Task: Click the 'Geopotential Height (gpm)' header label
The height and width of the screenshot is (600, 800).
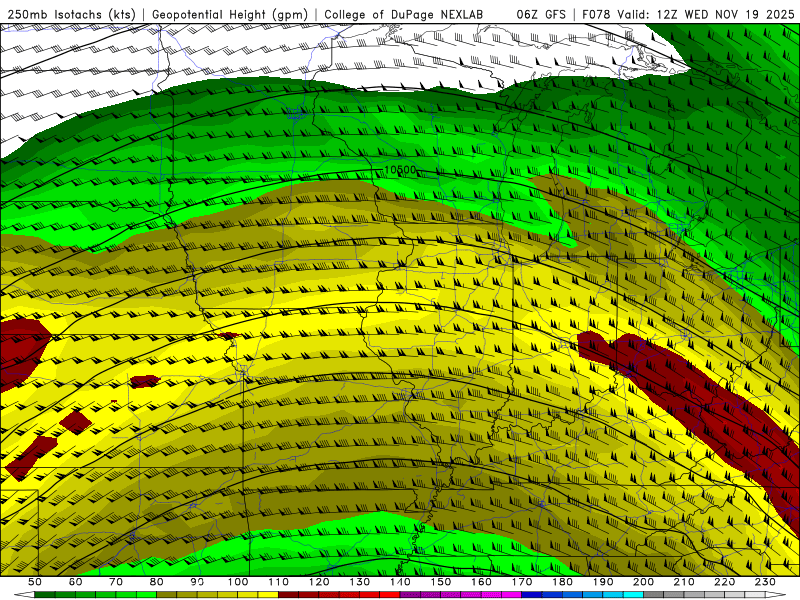Action: [x=230, y=15]
